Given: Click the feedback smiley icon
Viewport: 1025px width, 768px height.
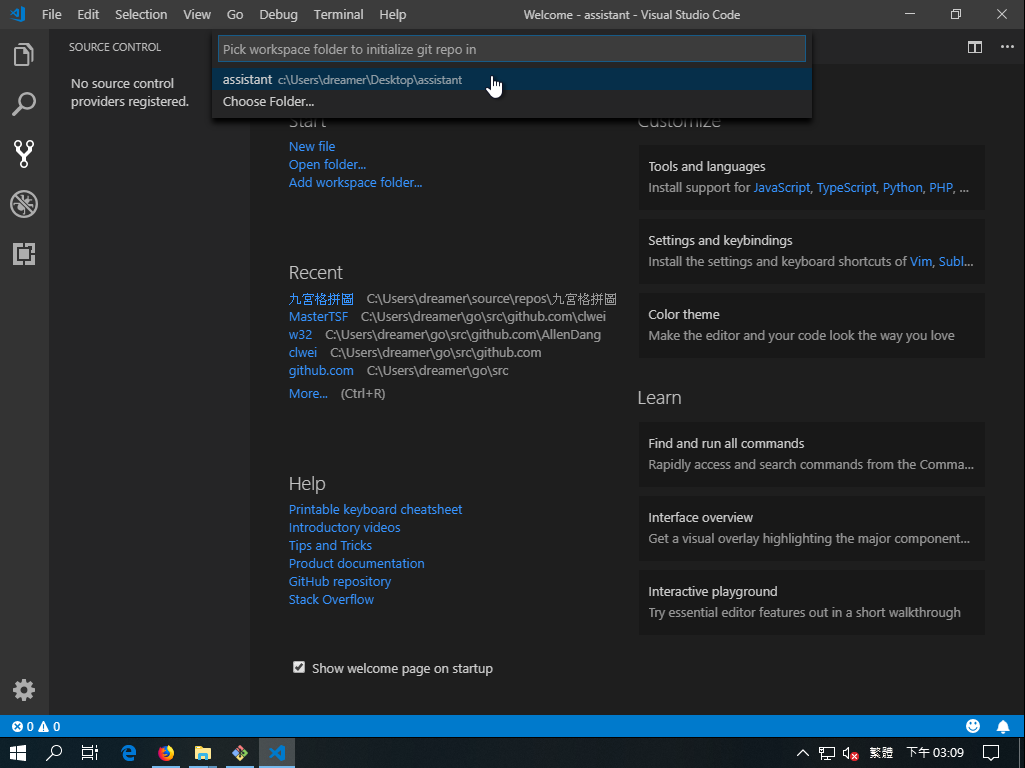Looking at the screenshot, I should 973,726.
